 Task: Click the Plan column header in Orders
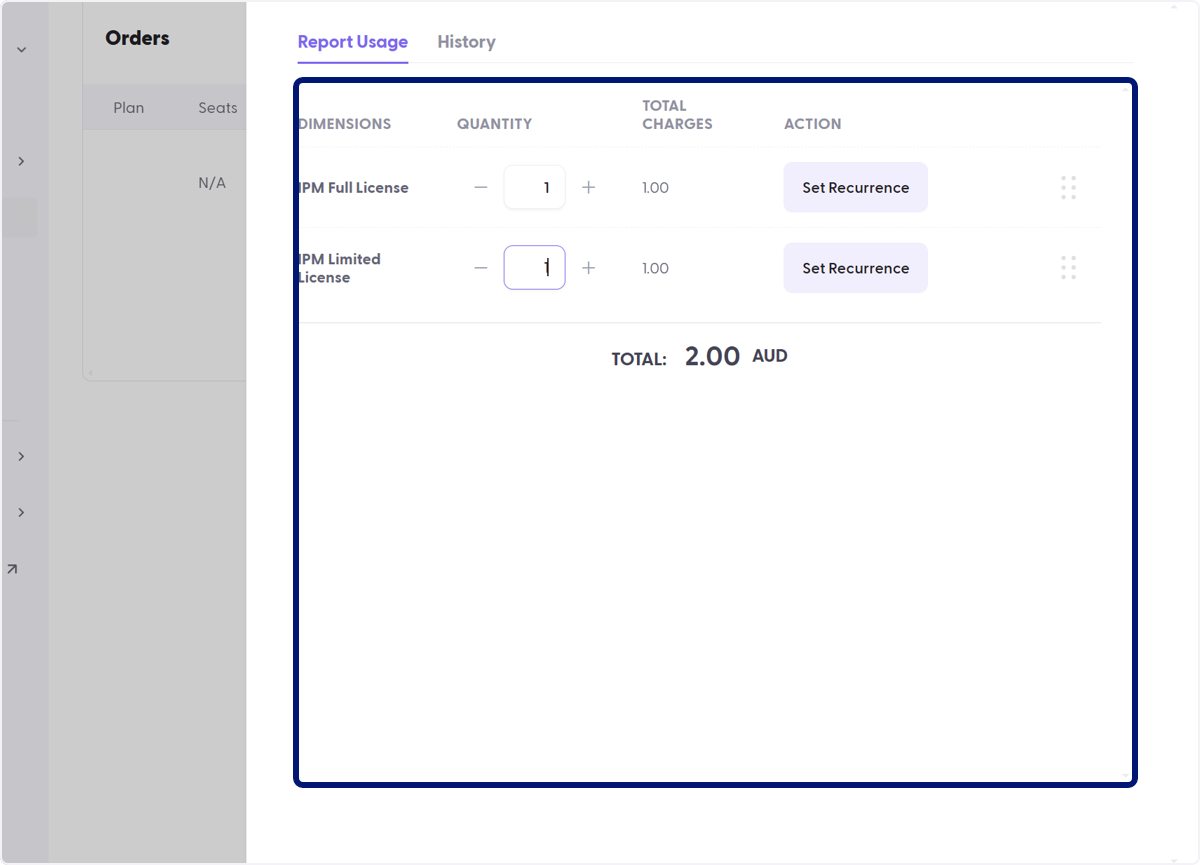click(128, 108)
